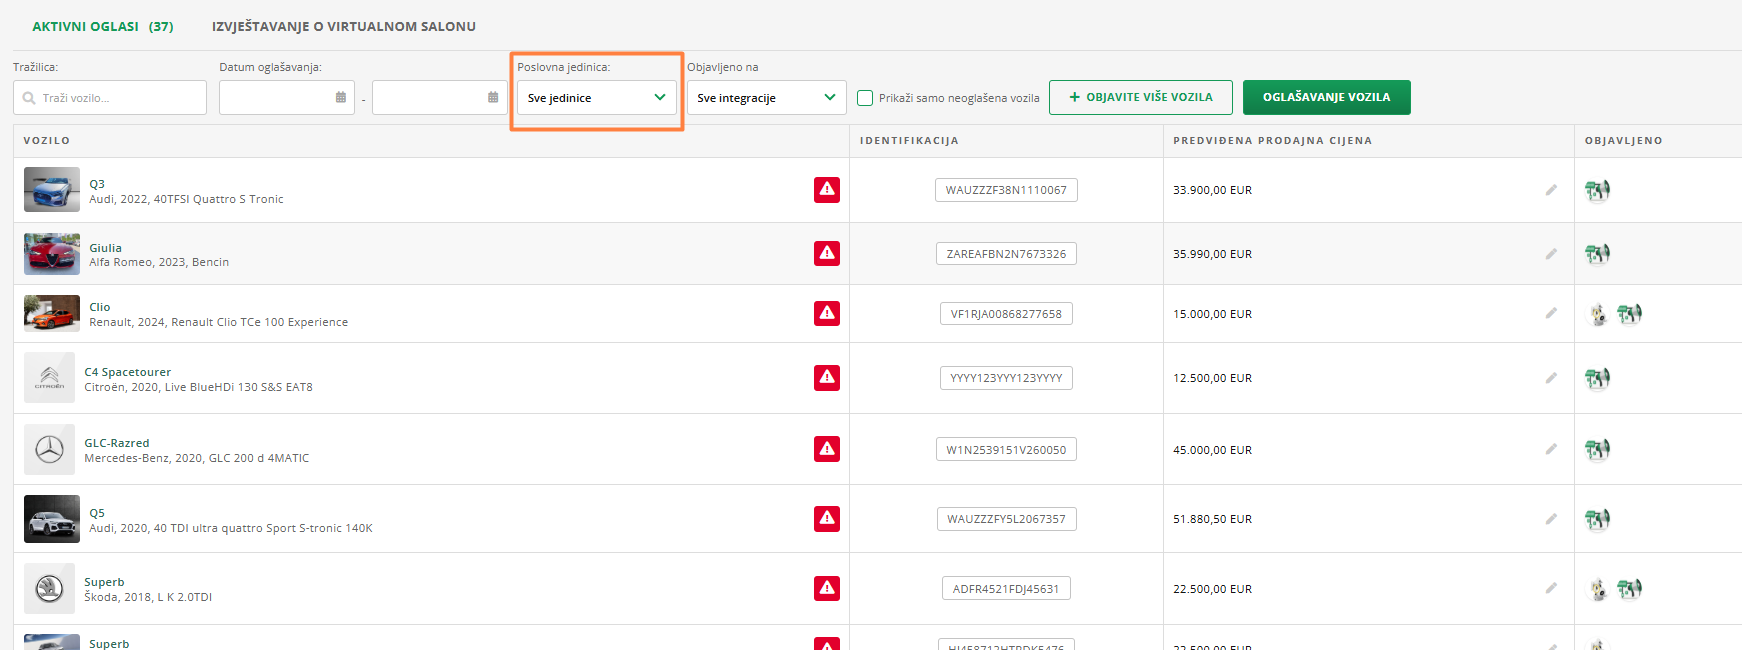Edit price pencil for 33.900,00 EUR
Screen dimensions: 1742x650
point(1551,190)
